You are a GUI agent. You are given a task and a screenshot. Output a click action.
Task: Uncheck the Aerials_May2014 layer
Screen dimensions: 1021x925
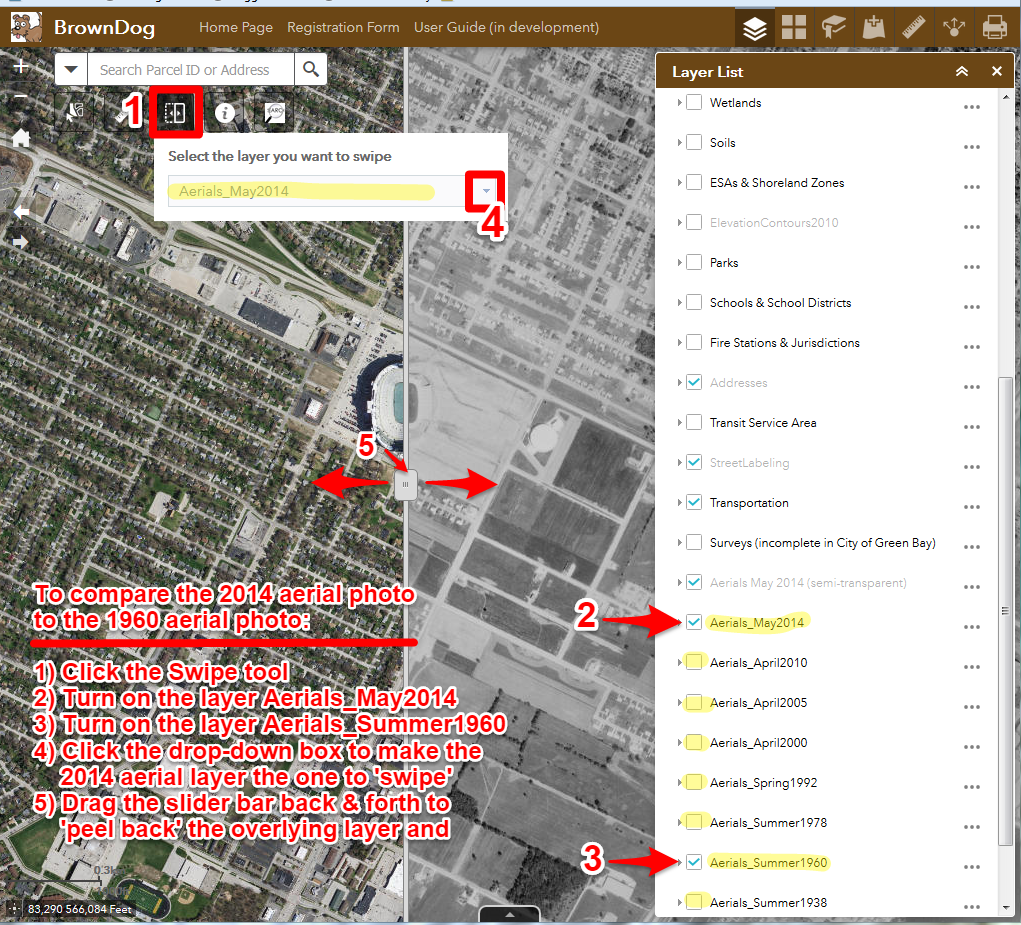[x=694, y=622]
